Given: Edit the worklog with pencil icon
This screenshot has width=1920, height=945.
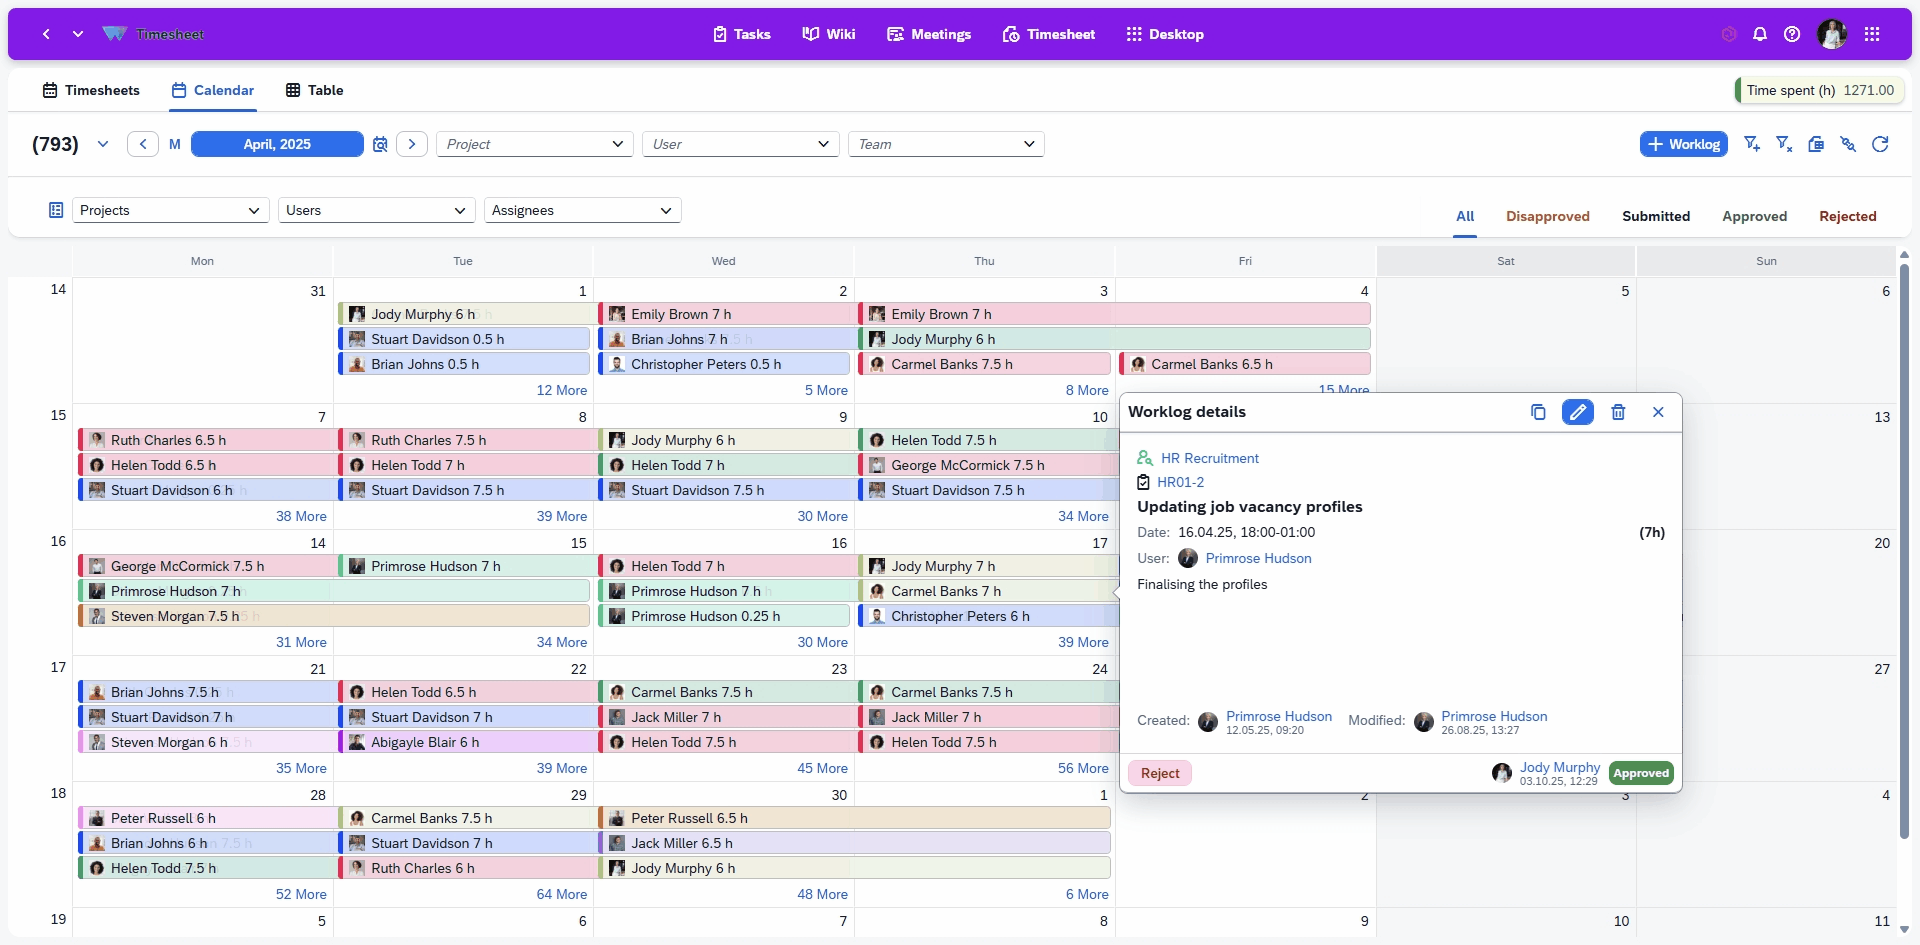Looking at the screenshot, I should 1577,412.
